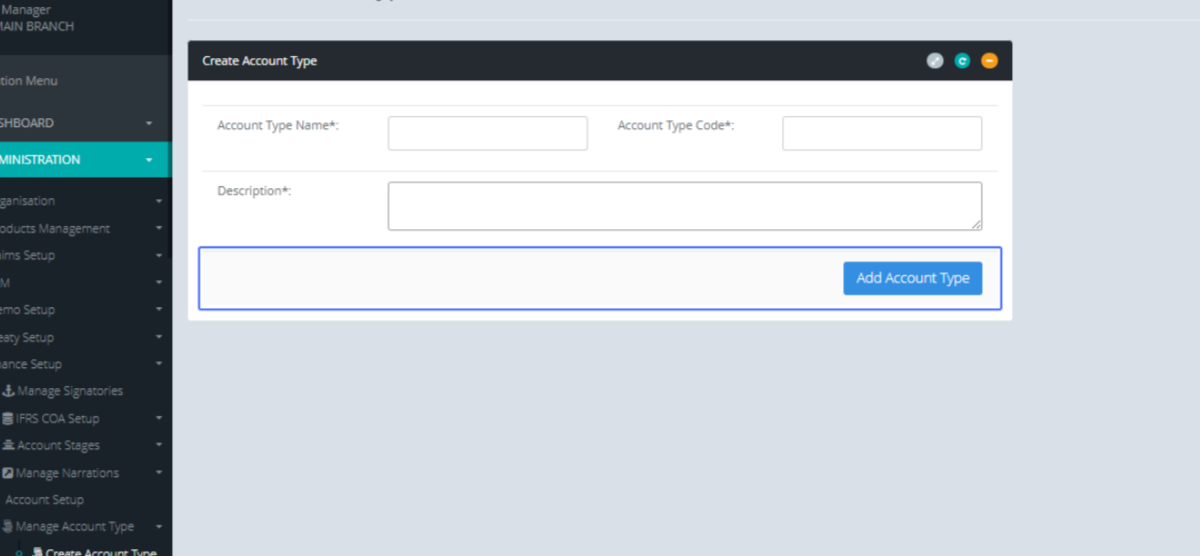Click the Manage Account Type icon

coord(9,526)
